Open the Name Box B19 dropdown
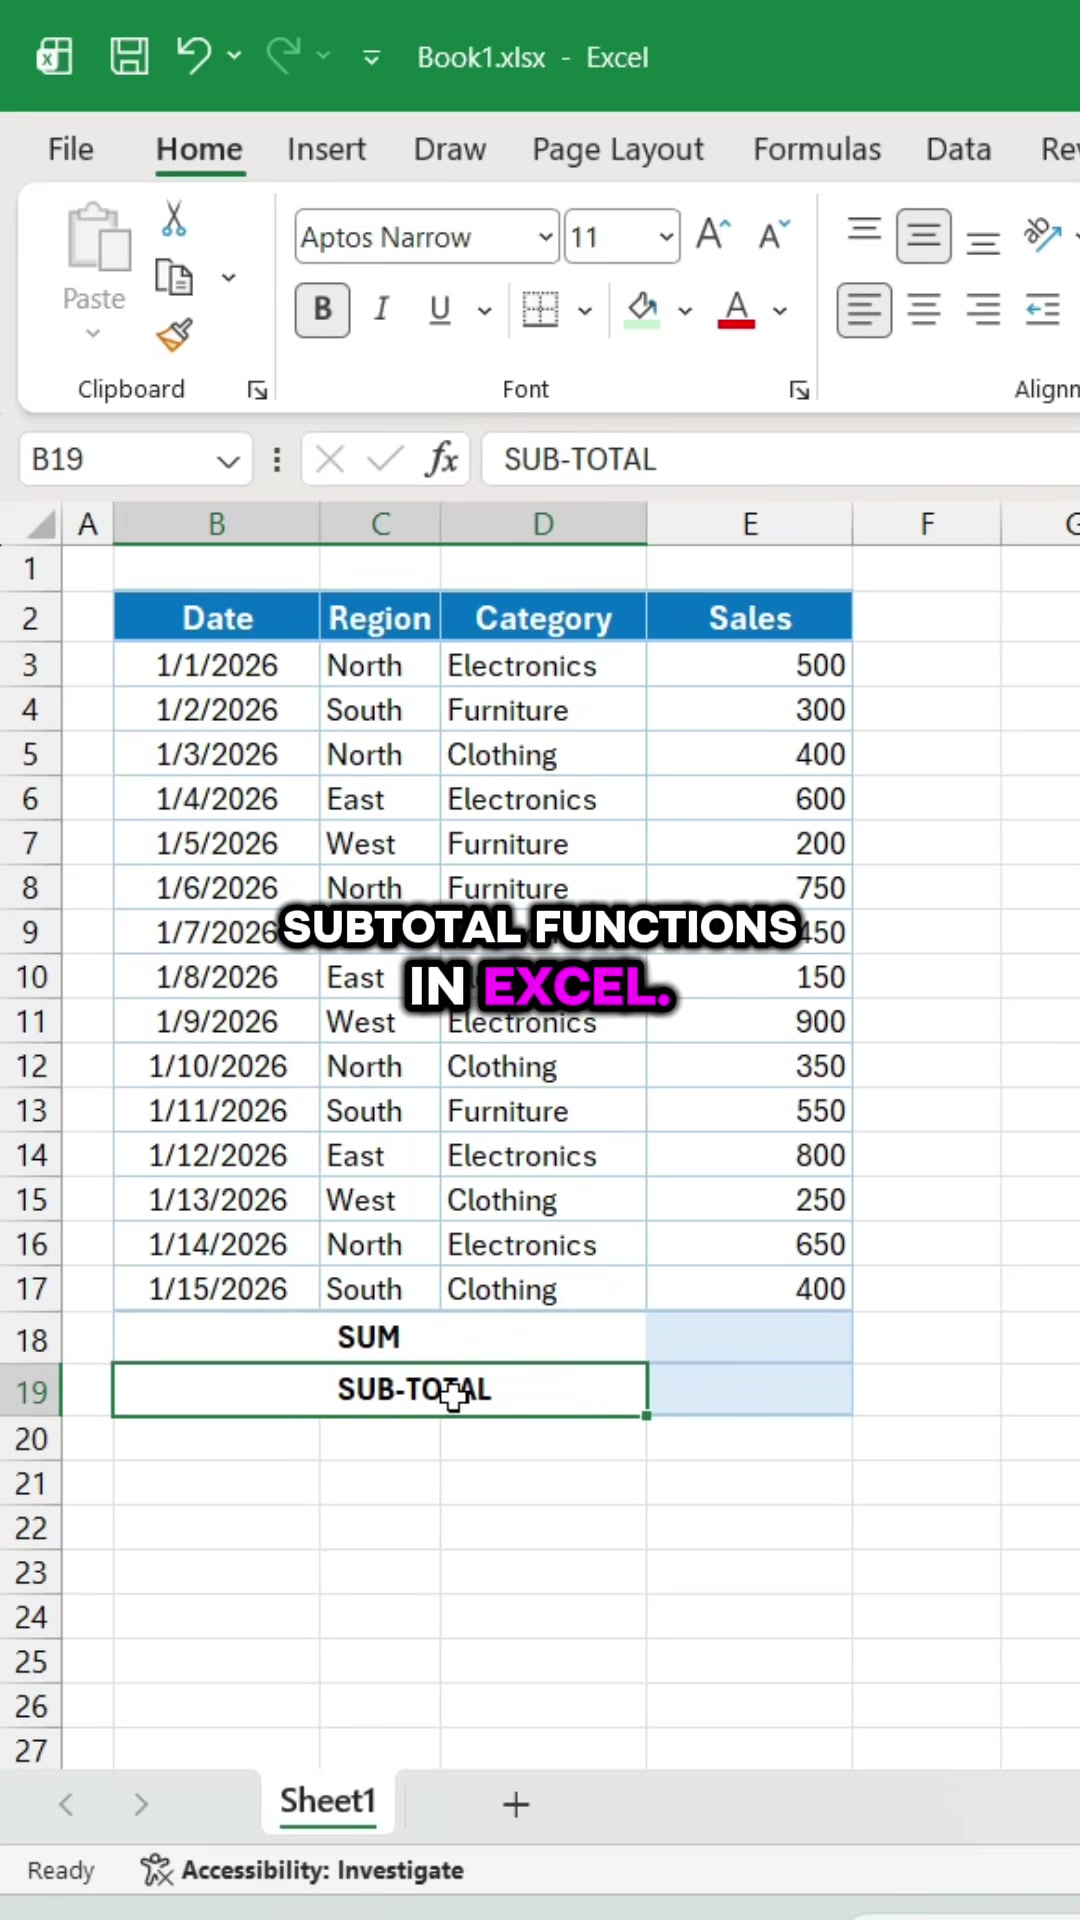1080x1920 pixels. tap(228, 461)
